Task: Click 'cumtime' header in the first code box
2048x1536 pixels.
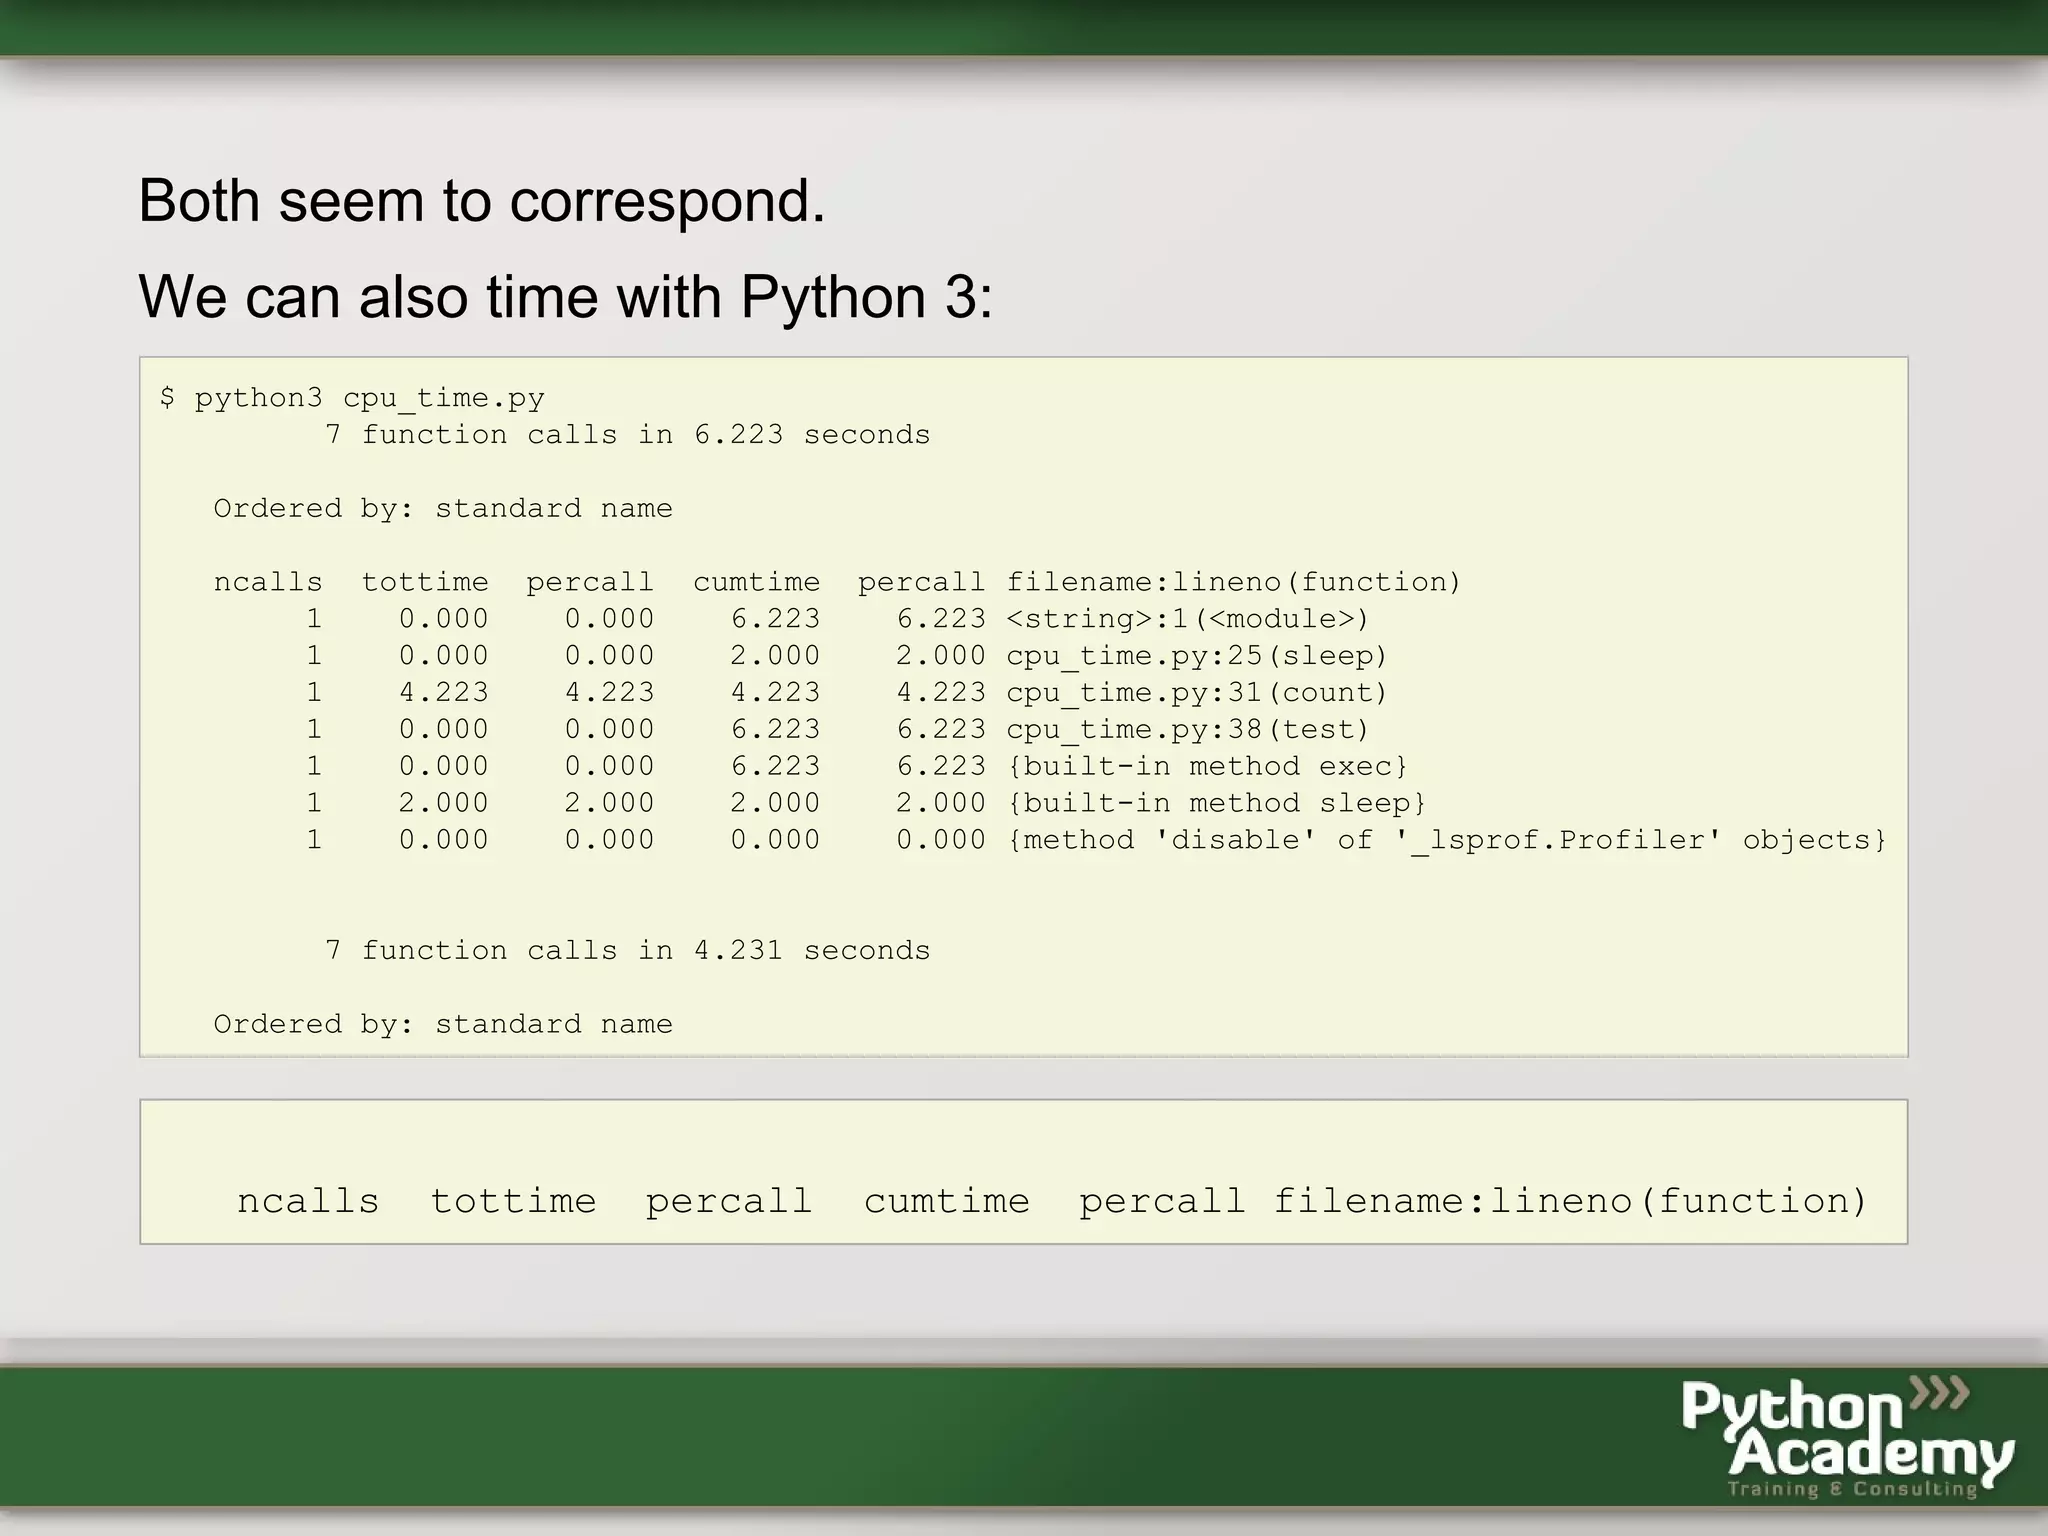Action: pos(756,582)
